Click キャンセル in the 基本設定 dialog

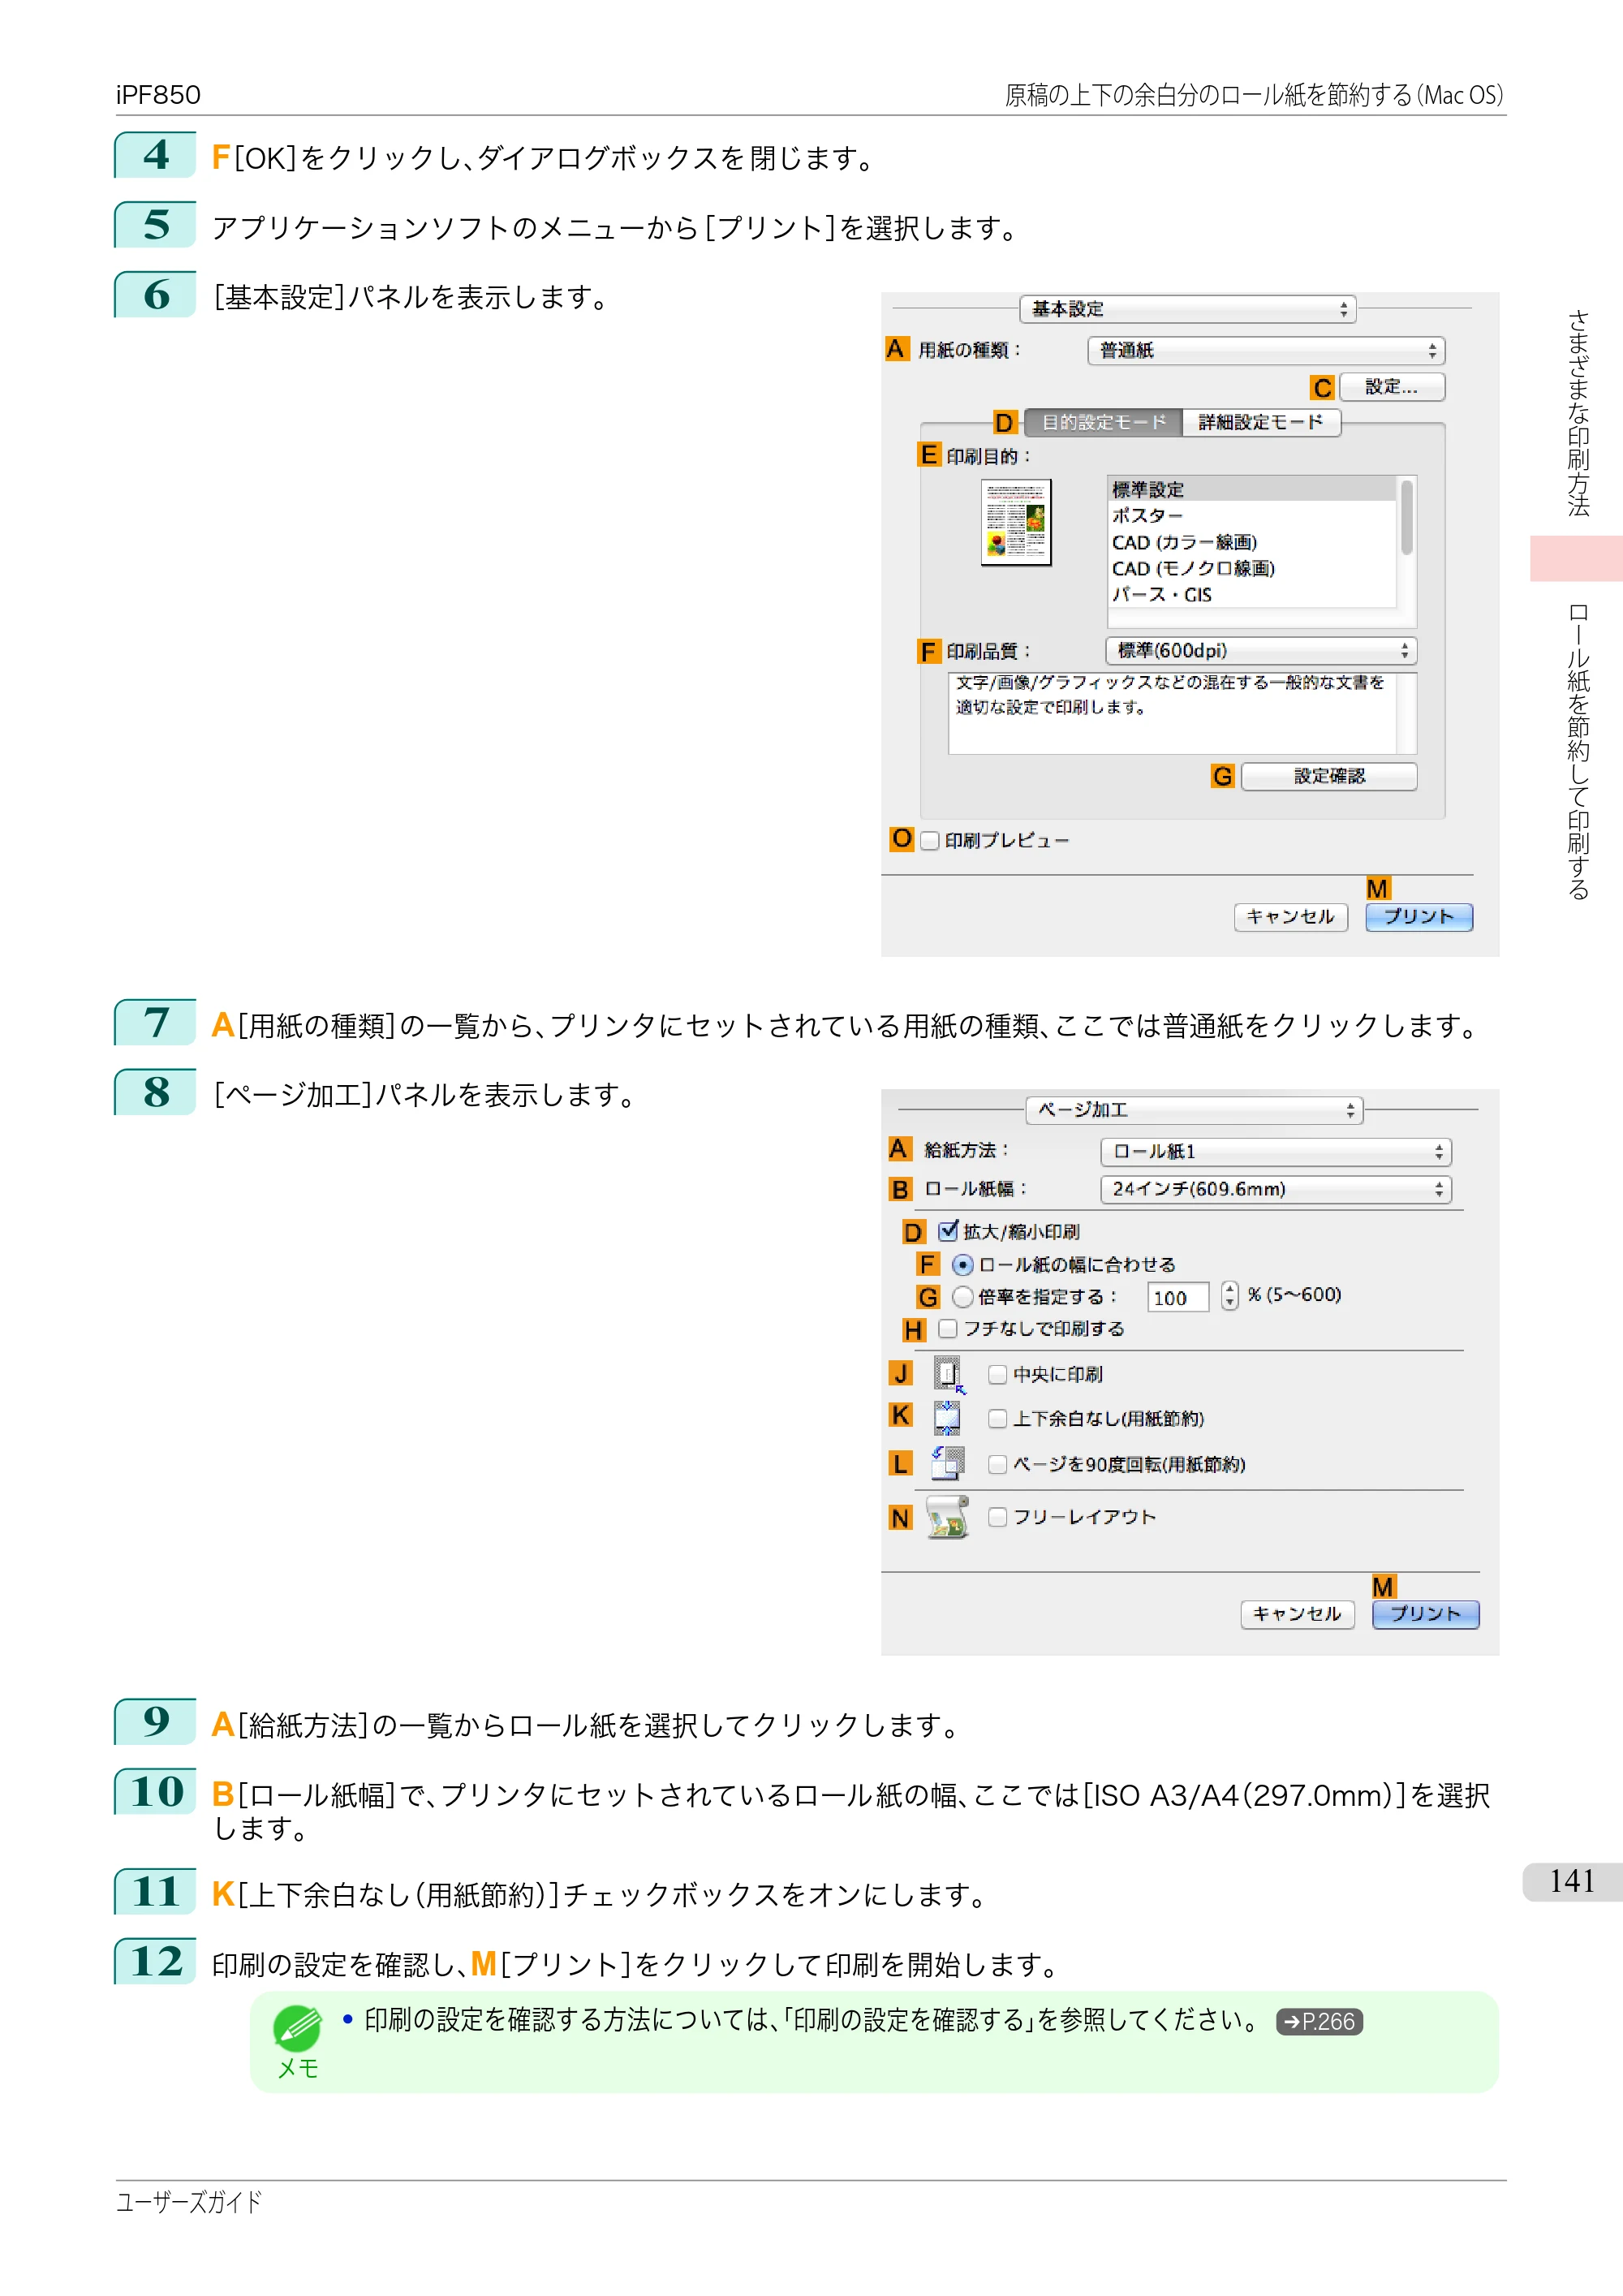[x=1291, y=917]
